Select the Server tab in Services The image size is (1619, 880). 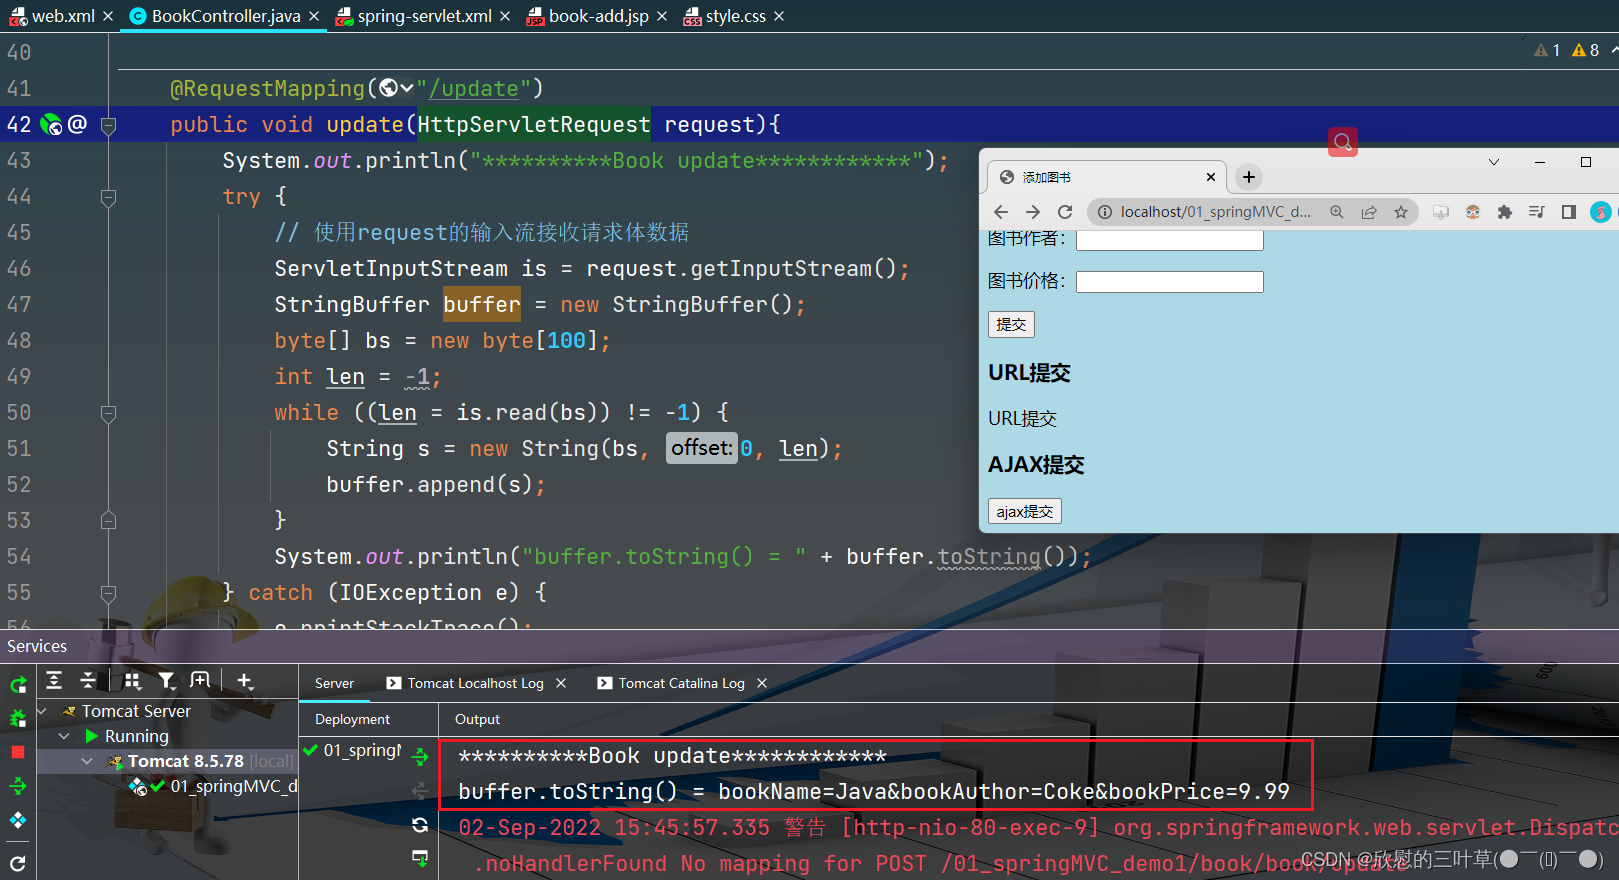point(334,683)
